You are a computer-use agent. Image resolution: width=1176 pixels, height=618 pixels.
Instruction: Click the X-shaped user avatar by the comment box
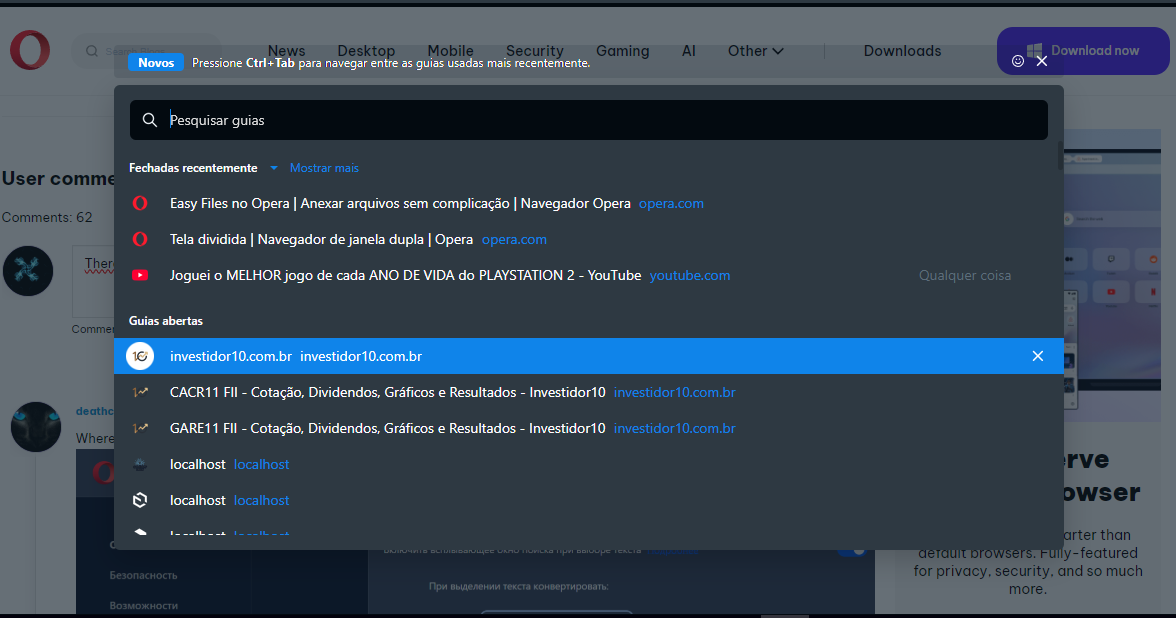point(28,271)
